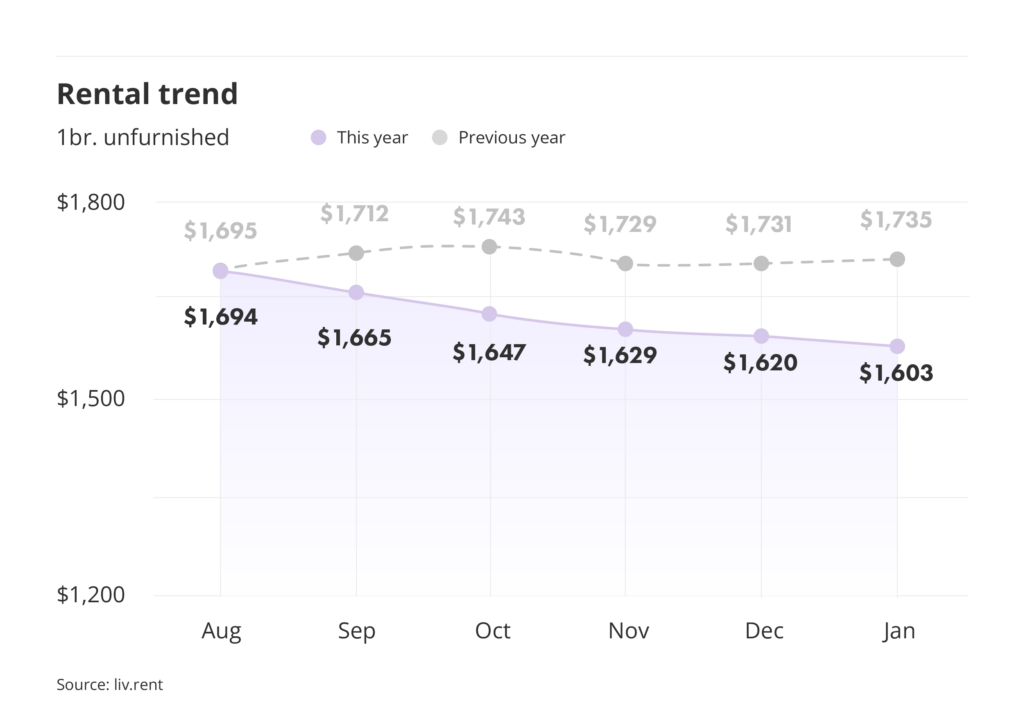This screenshot has height=717, width=1024.
Task: Click the gray 'Previous year' legend dot
Action: (440, 138)
